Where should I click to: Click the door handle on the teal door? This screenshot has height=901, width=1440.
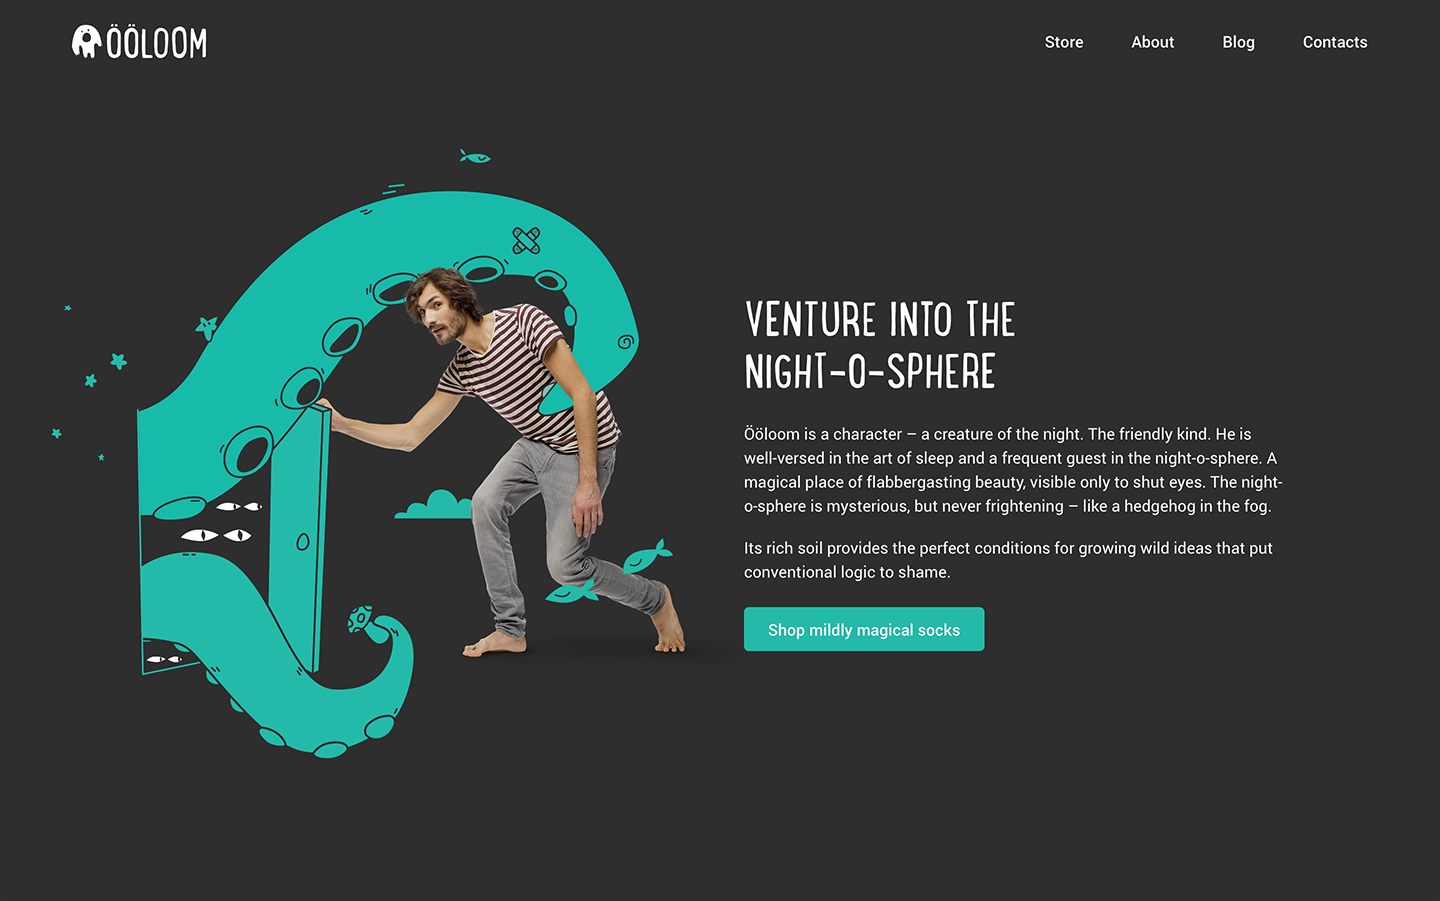pos(303,542)
